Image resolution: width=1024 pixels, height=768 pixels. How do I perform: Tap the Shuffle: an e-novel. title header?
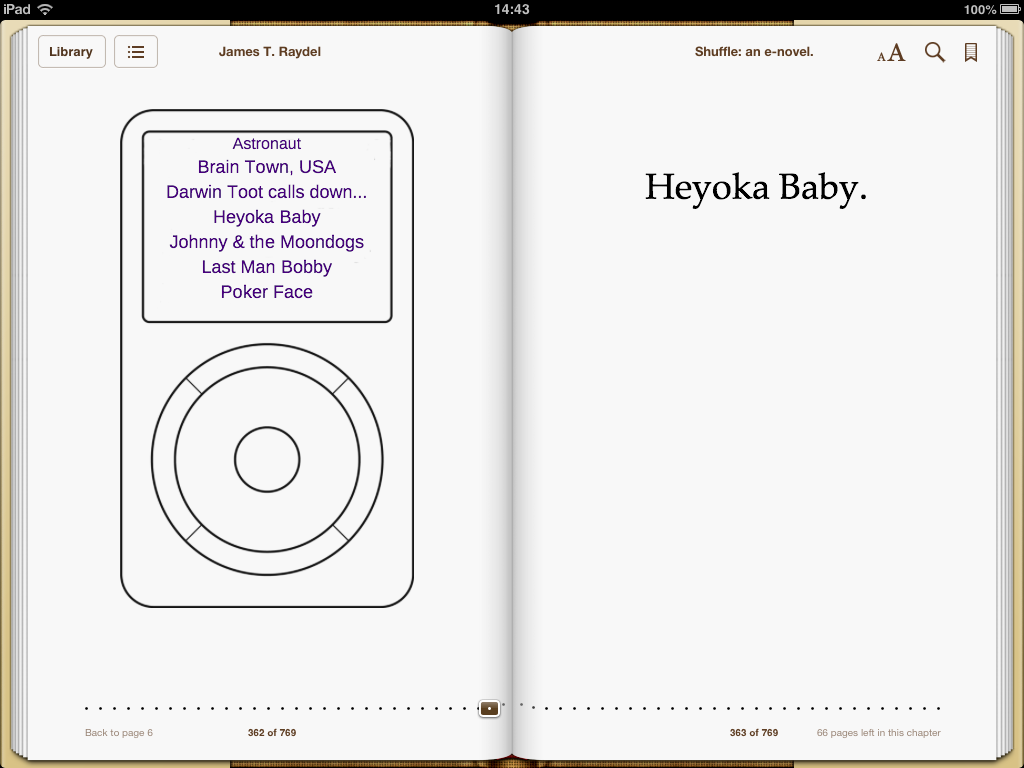(754, 52)
